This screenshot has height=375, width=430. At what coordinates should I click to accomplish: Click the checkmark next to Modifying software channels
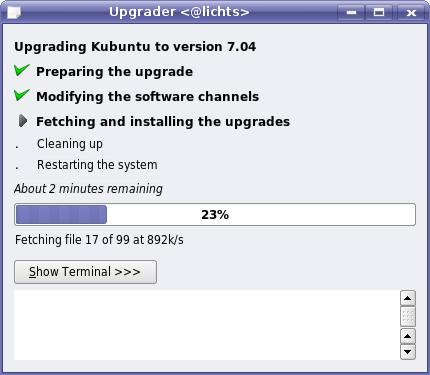22,95
